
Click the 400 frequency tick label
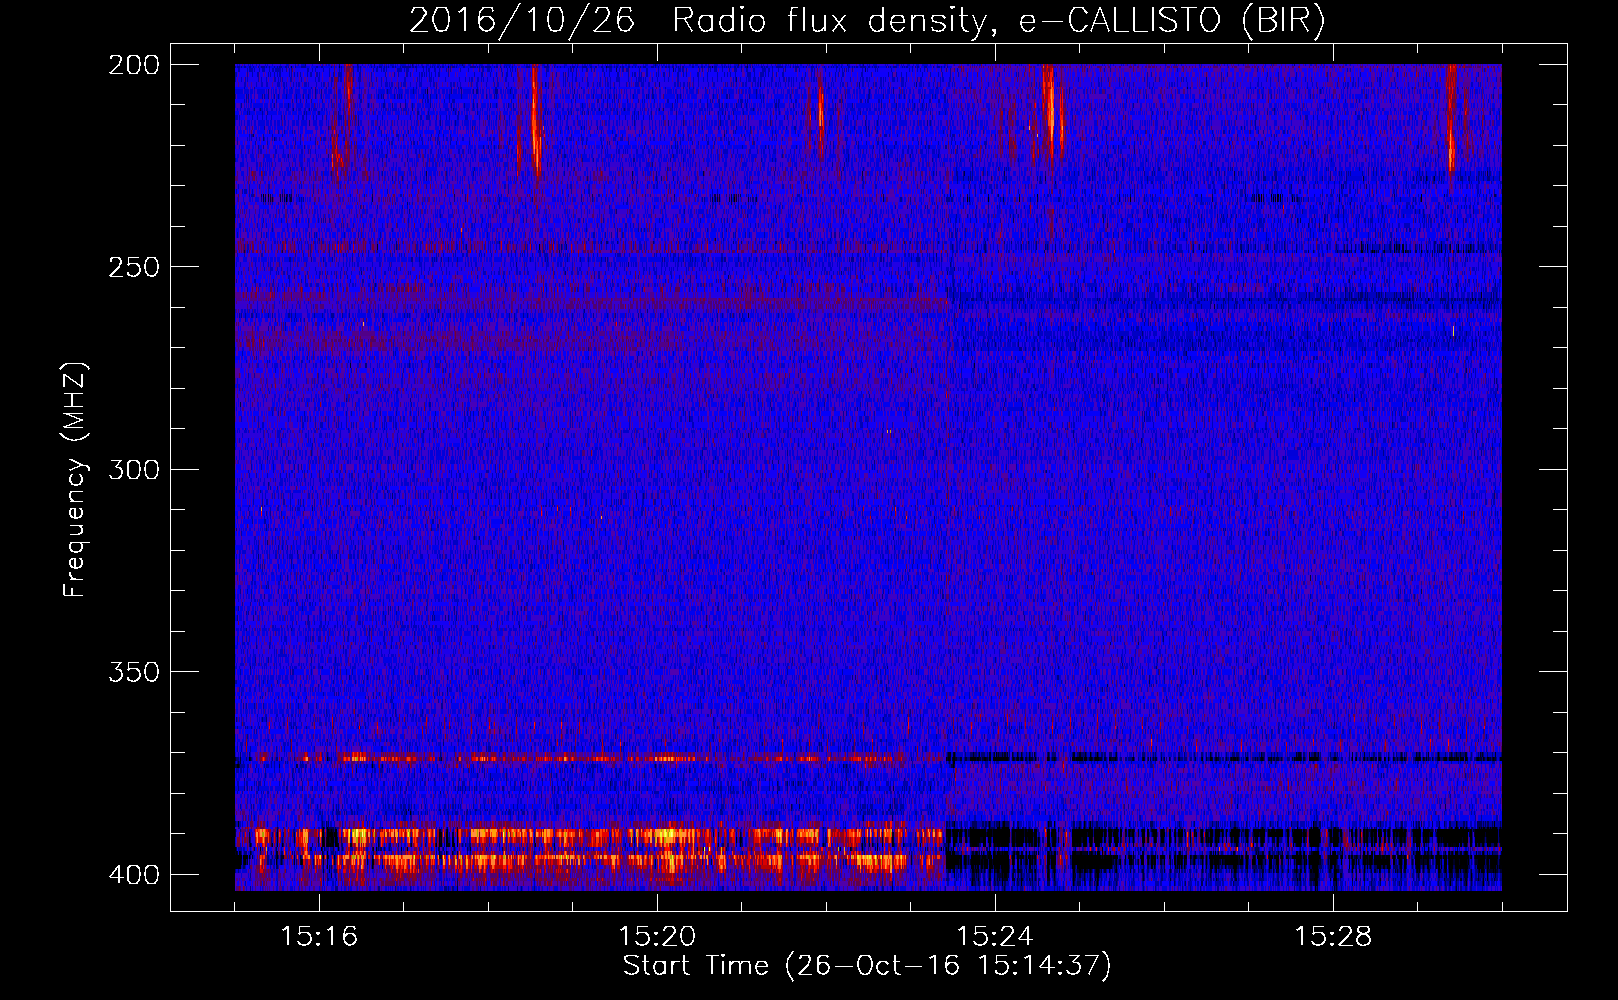134,875
